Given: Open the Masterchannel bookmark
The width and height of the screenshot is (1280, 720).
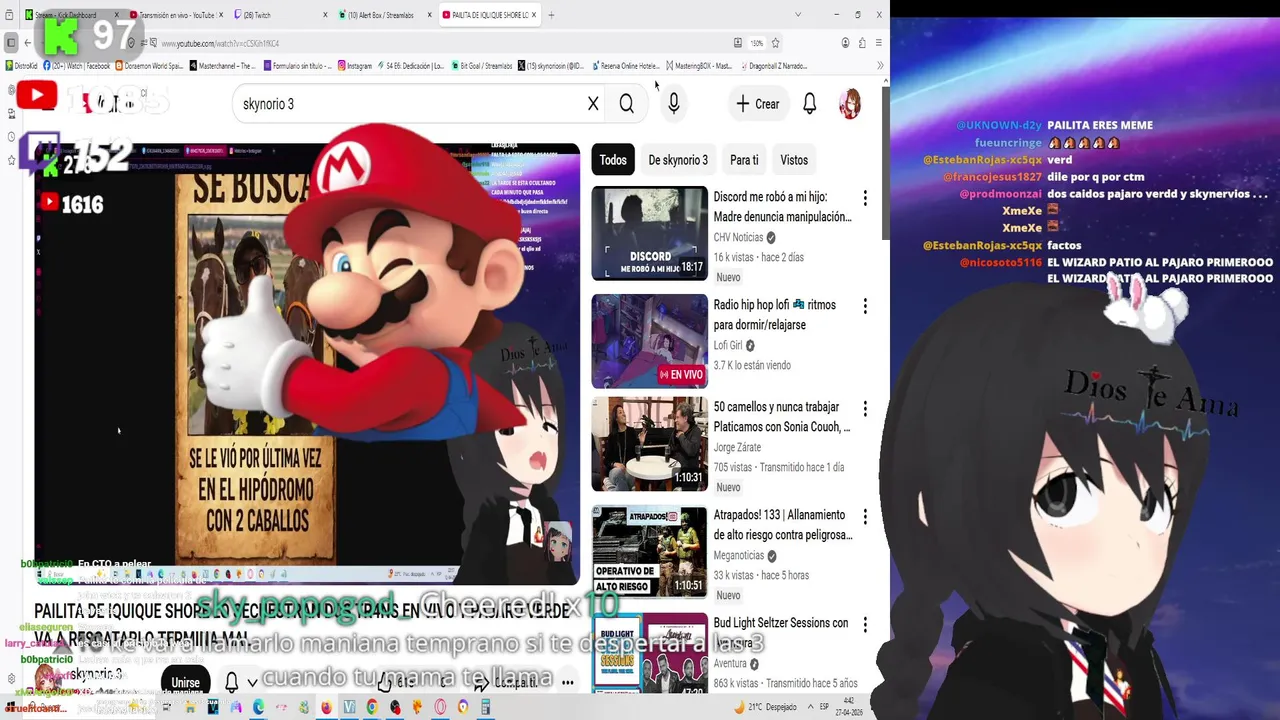Looking at the screenshot, I should pos(223,66).
